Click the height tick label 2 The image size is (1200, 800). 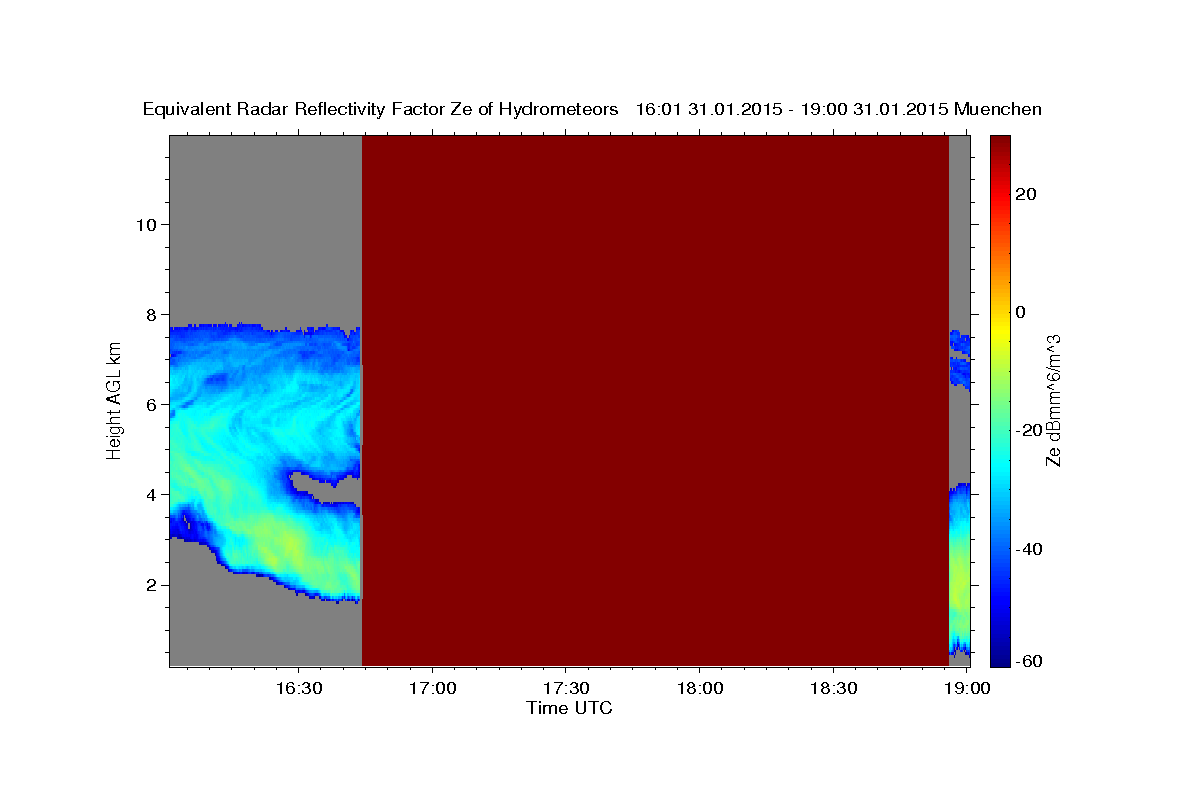pyautogui.click(x=152, y=585)
